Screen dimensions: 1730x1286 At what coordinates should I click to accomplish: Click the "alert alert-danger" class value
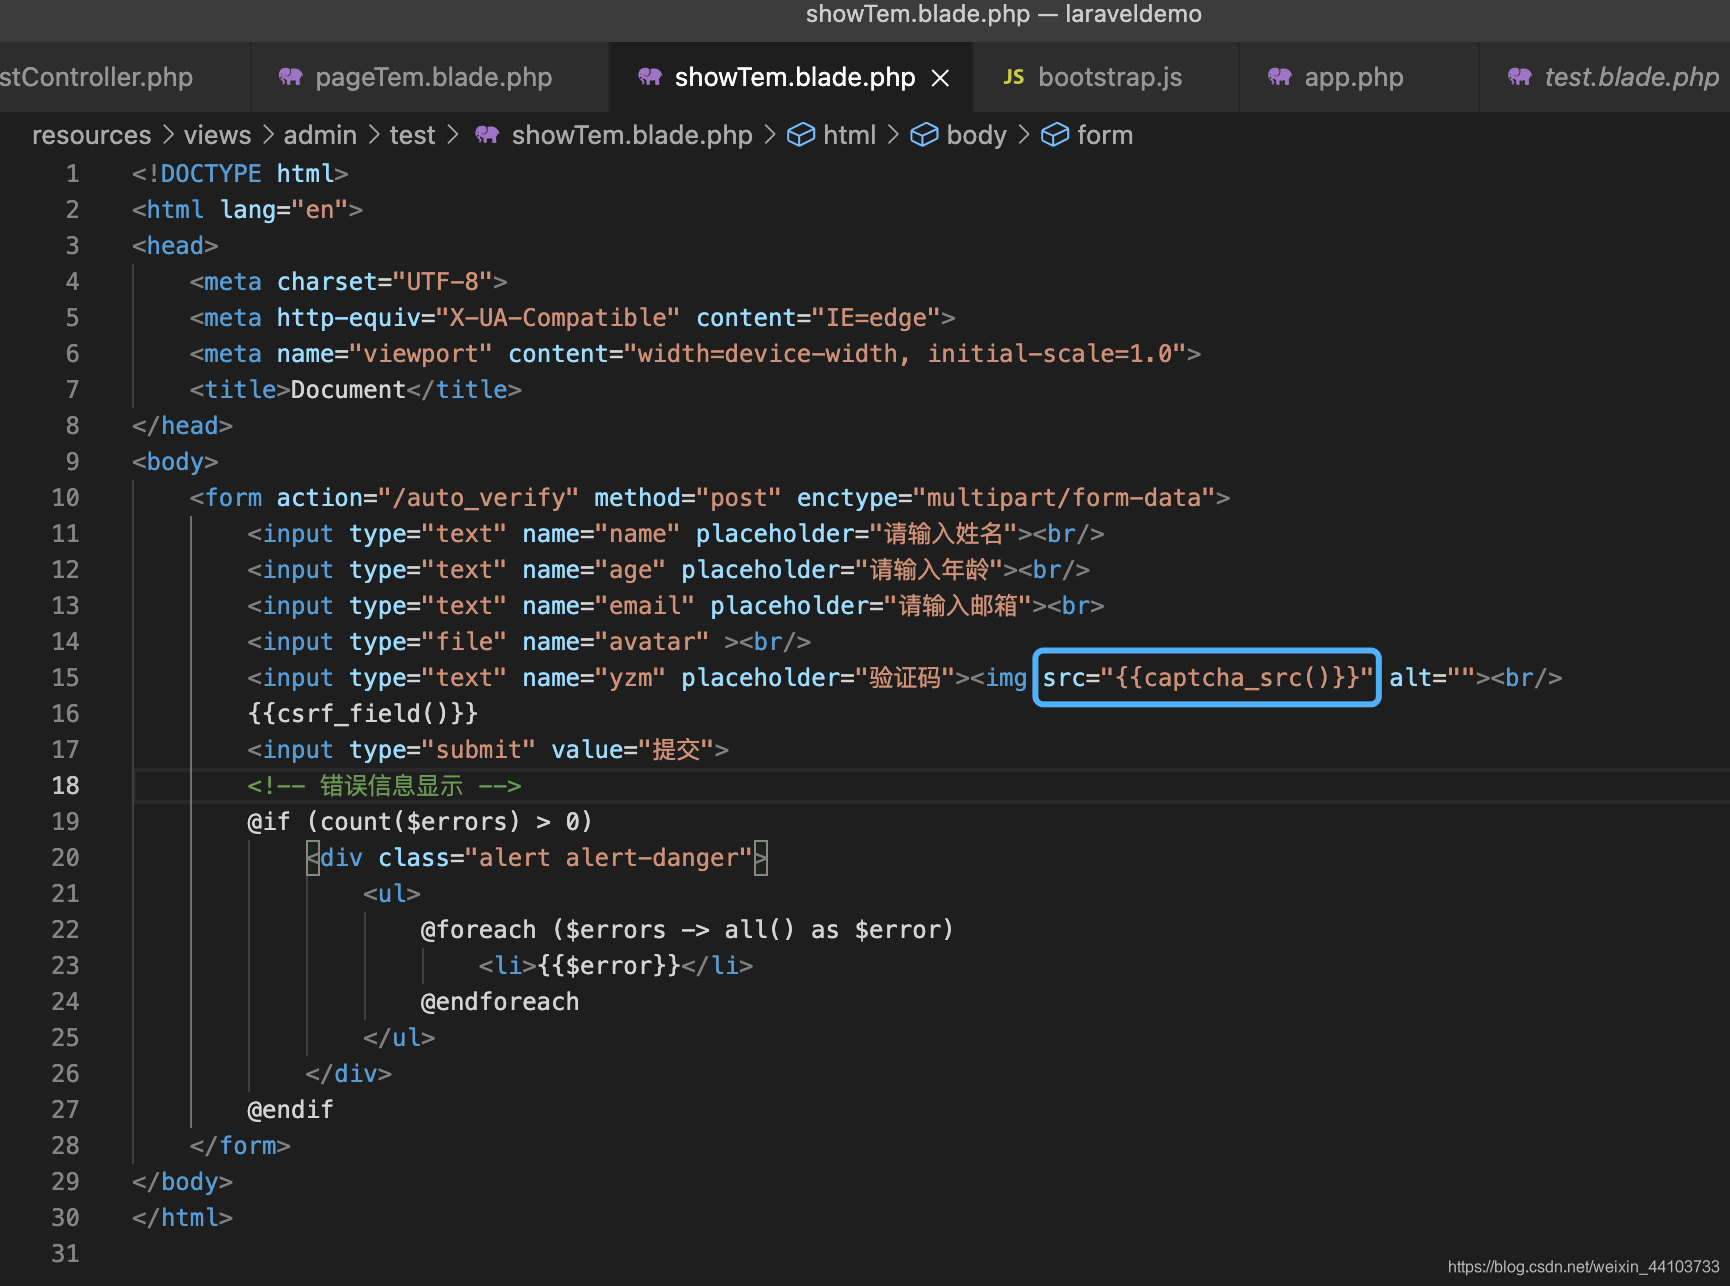pyautogui.click(x=609, y=858)
